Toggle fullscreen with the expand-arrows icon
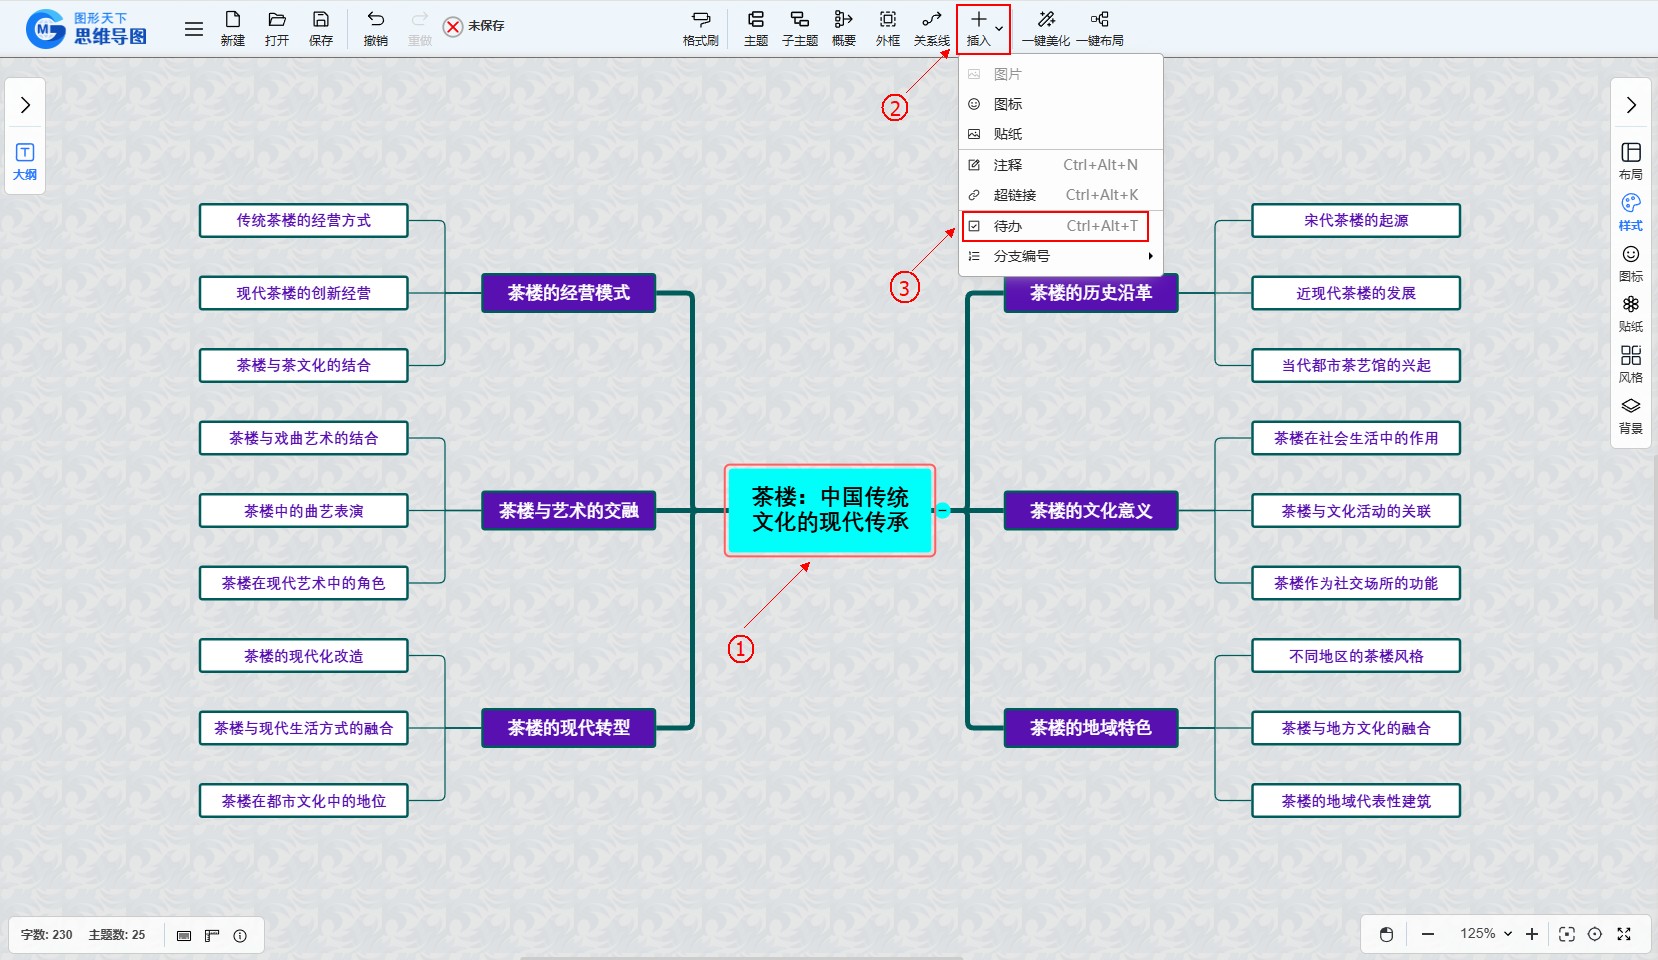1658x960 pixels. click(1624, 934)
